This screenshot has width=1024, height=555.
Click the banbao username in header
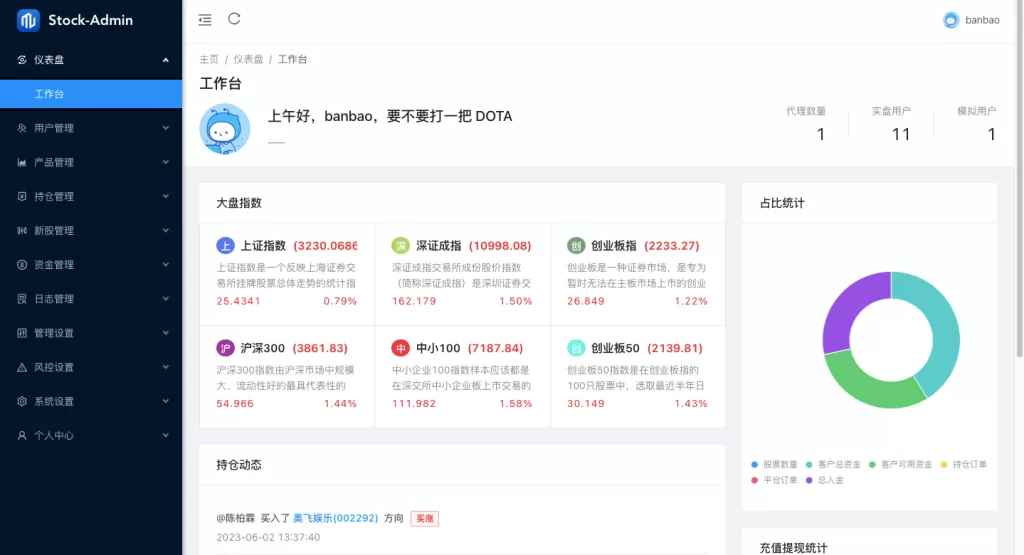pyautogui.click(x=982, y=20)
